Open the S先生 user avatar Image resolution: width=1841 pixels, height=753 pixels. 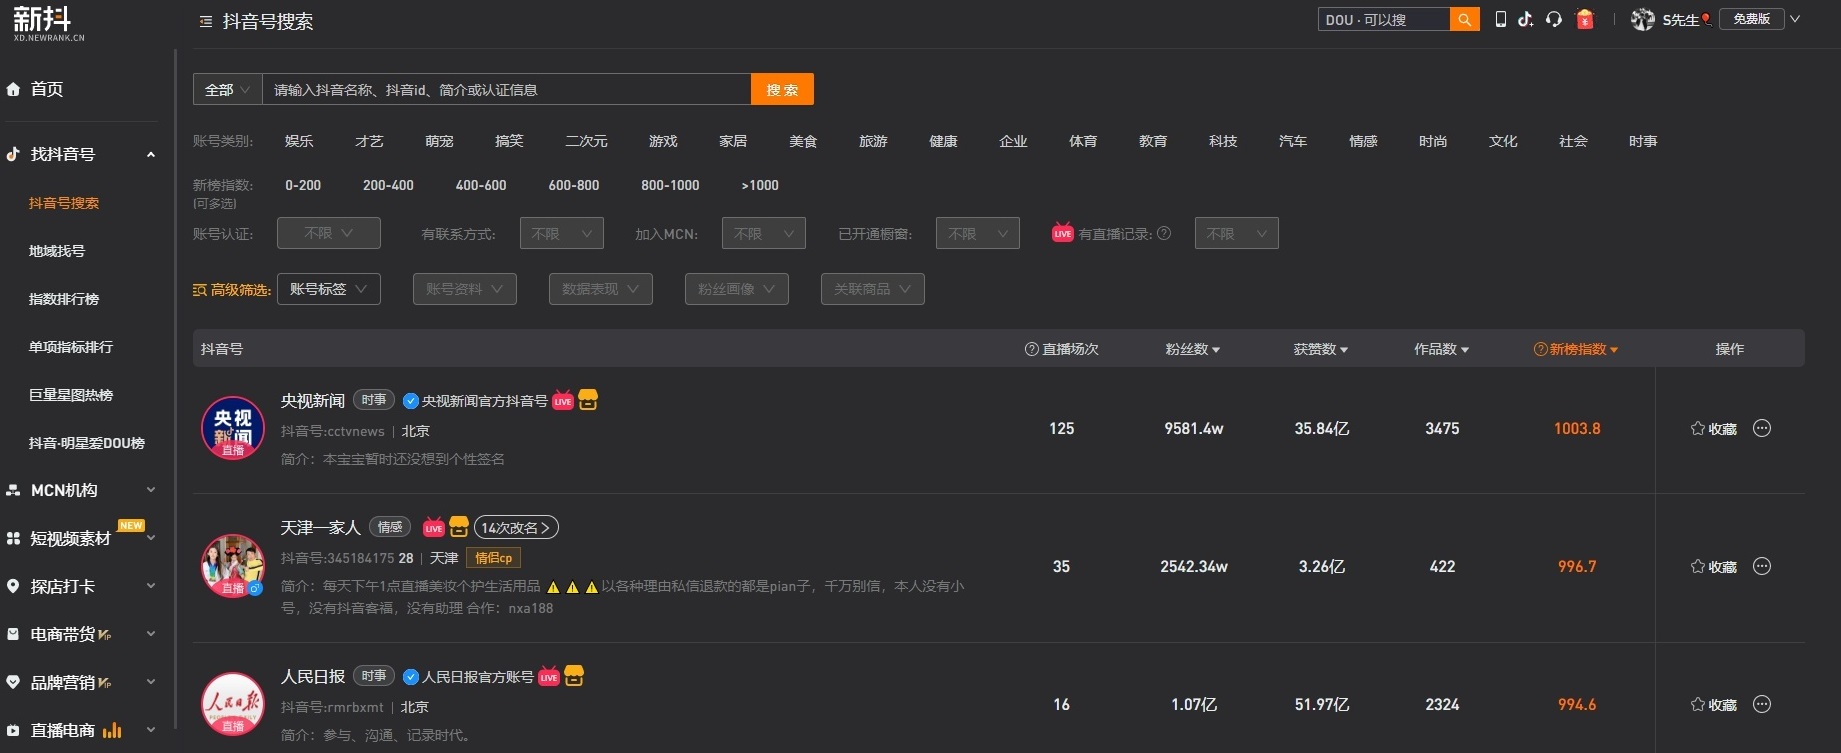pyautogui.click(x=1643, y=19)
